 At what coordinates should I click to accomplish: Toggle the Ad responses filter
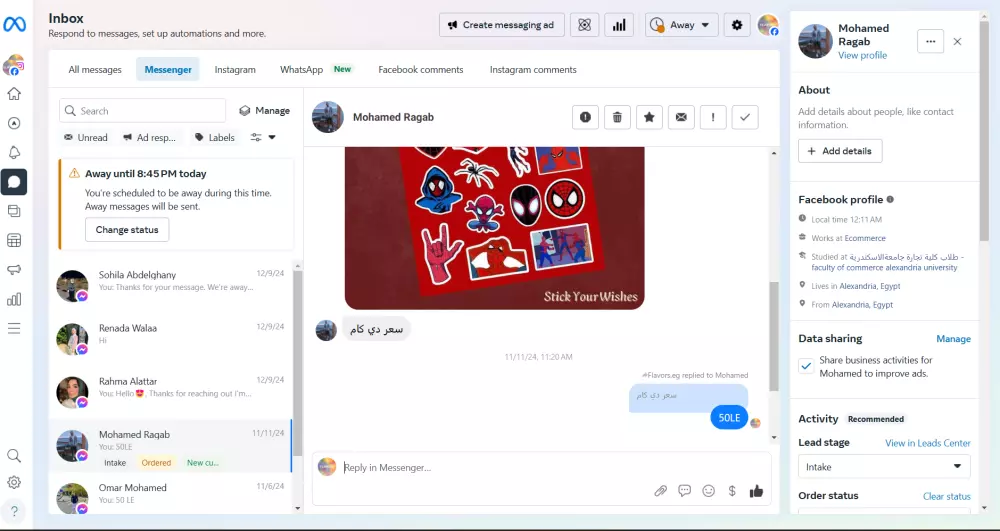pos(151,137)
